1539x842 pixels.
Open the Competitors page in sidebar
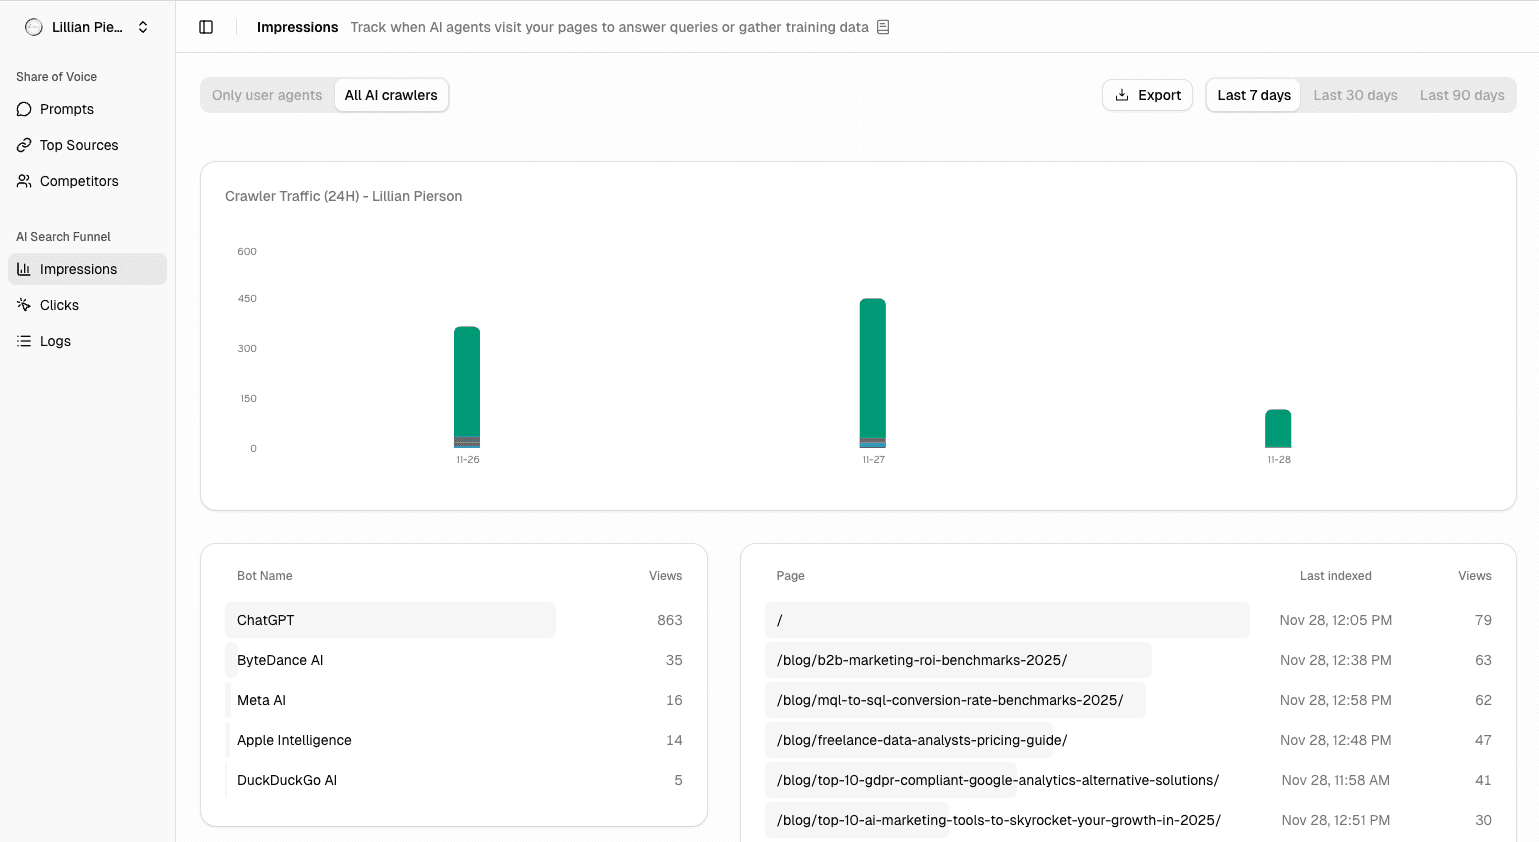point(79,181)
